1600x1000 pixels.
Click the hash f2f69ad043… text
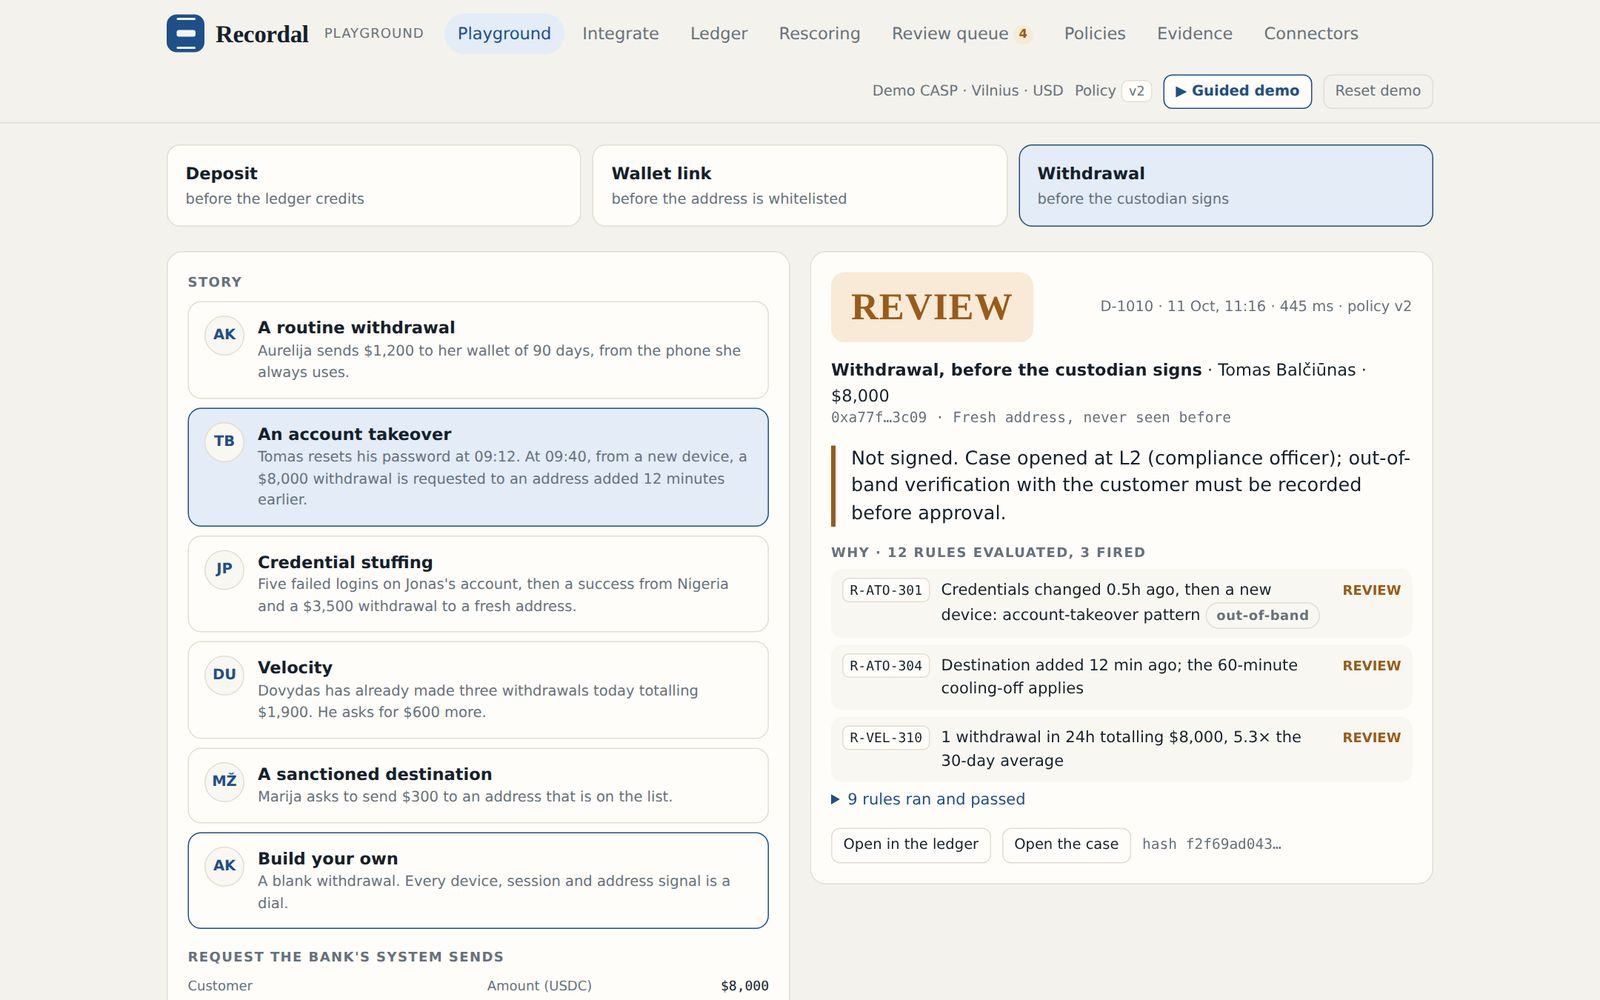1211,845
